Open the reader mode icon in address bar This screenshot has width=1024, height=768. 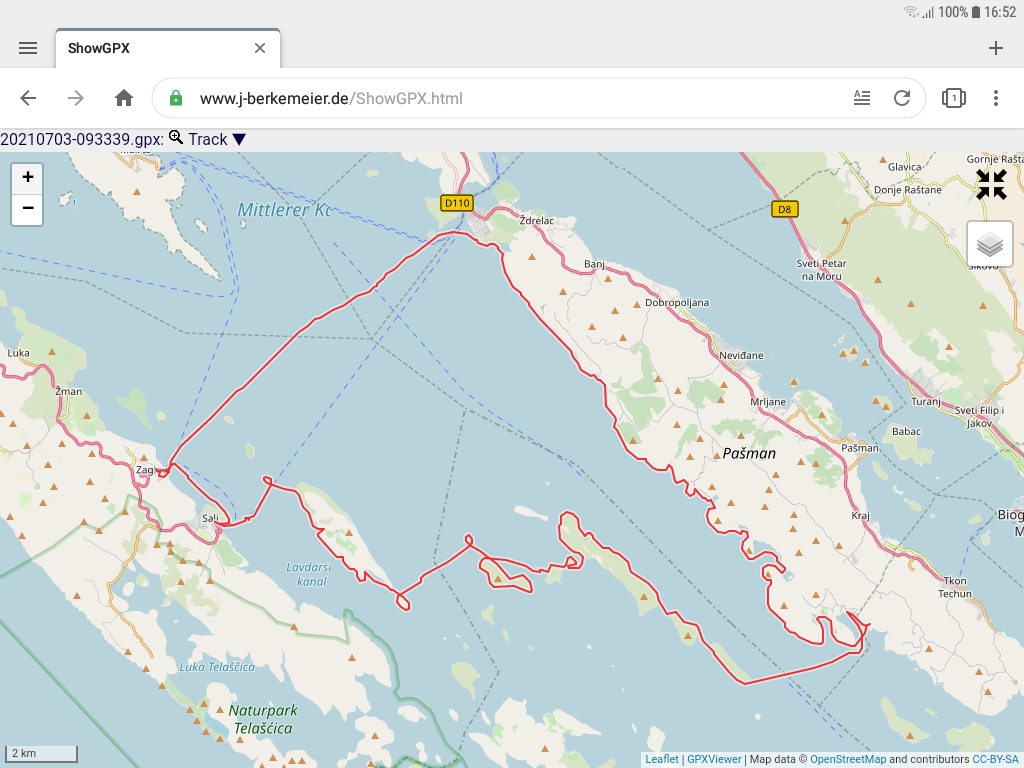(x=862, y=98)
